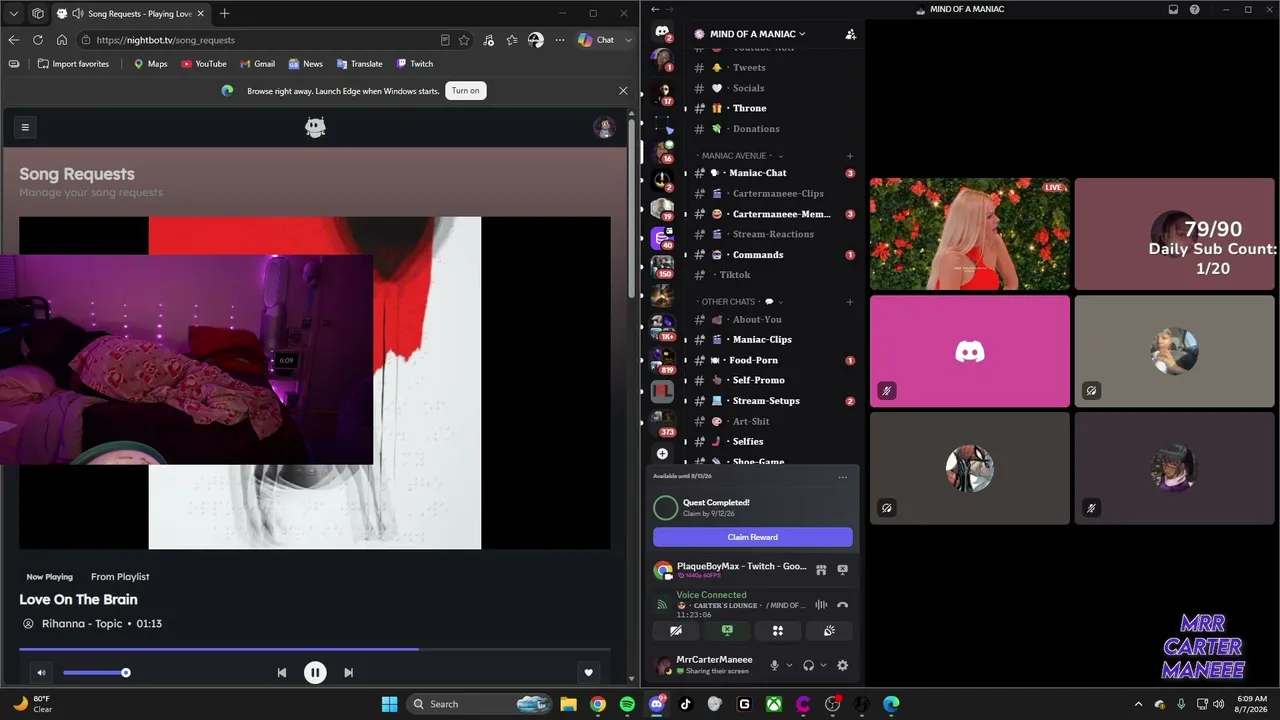Image resolution: width=1280 pixels, height=720 pixels.
Task: Expand Discord headphone output options
Action: click(824, 665)
